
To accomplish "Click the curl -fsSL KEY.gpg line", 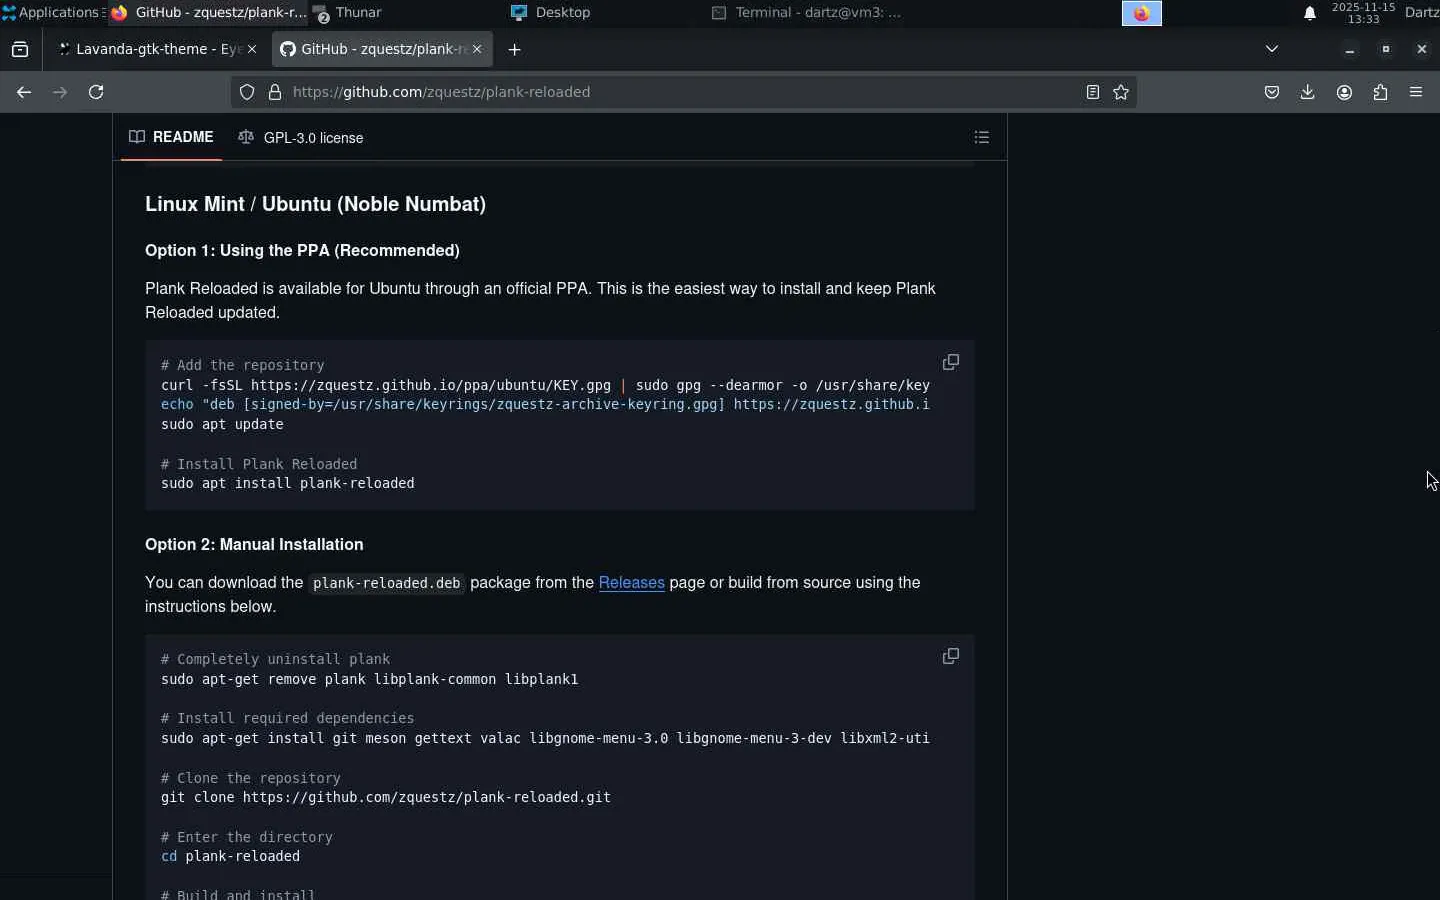I will click(x=545, y=385).
